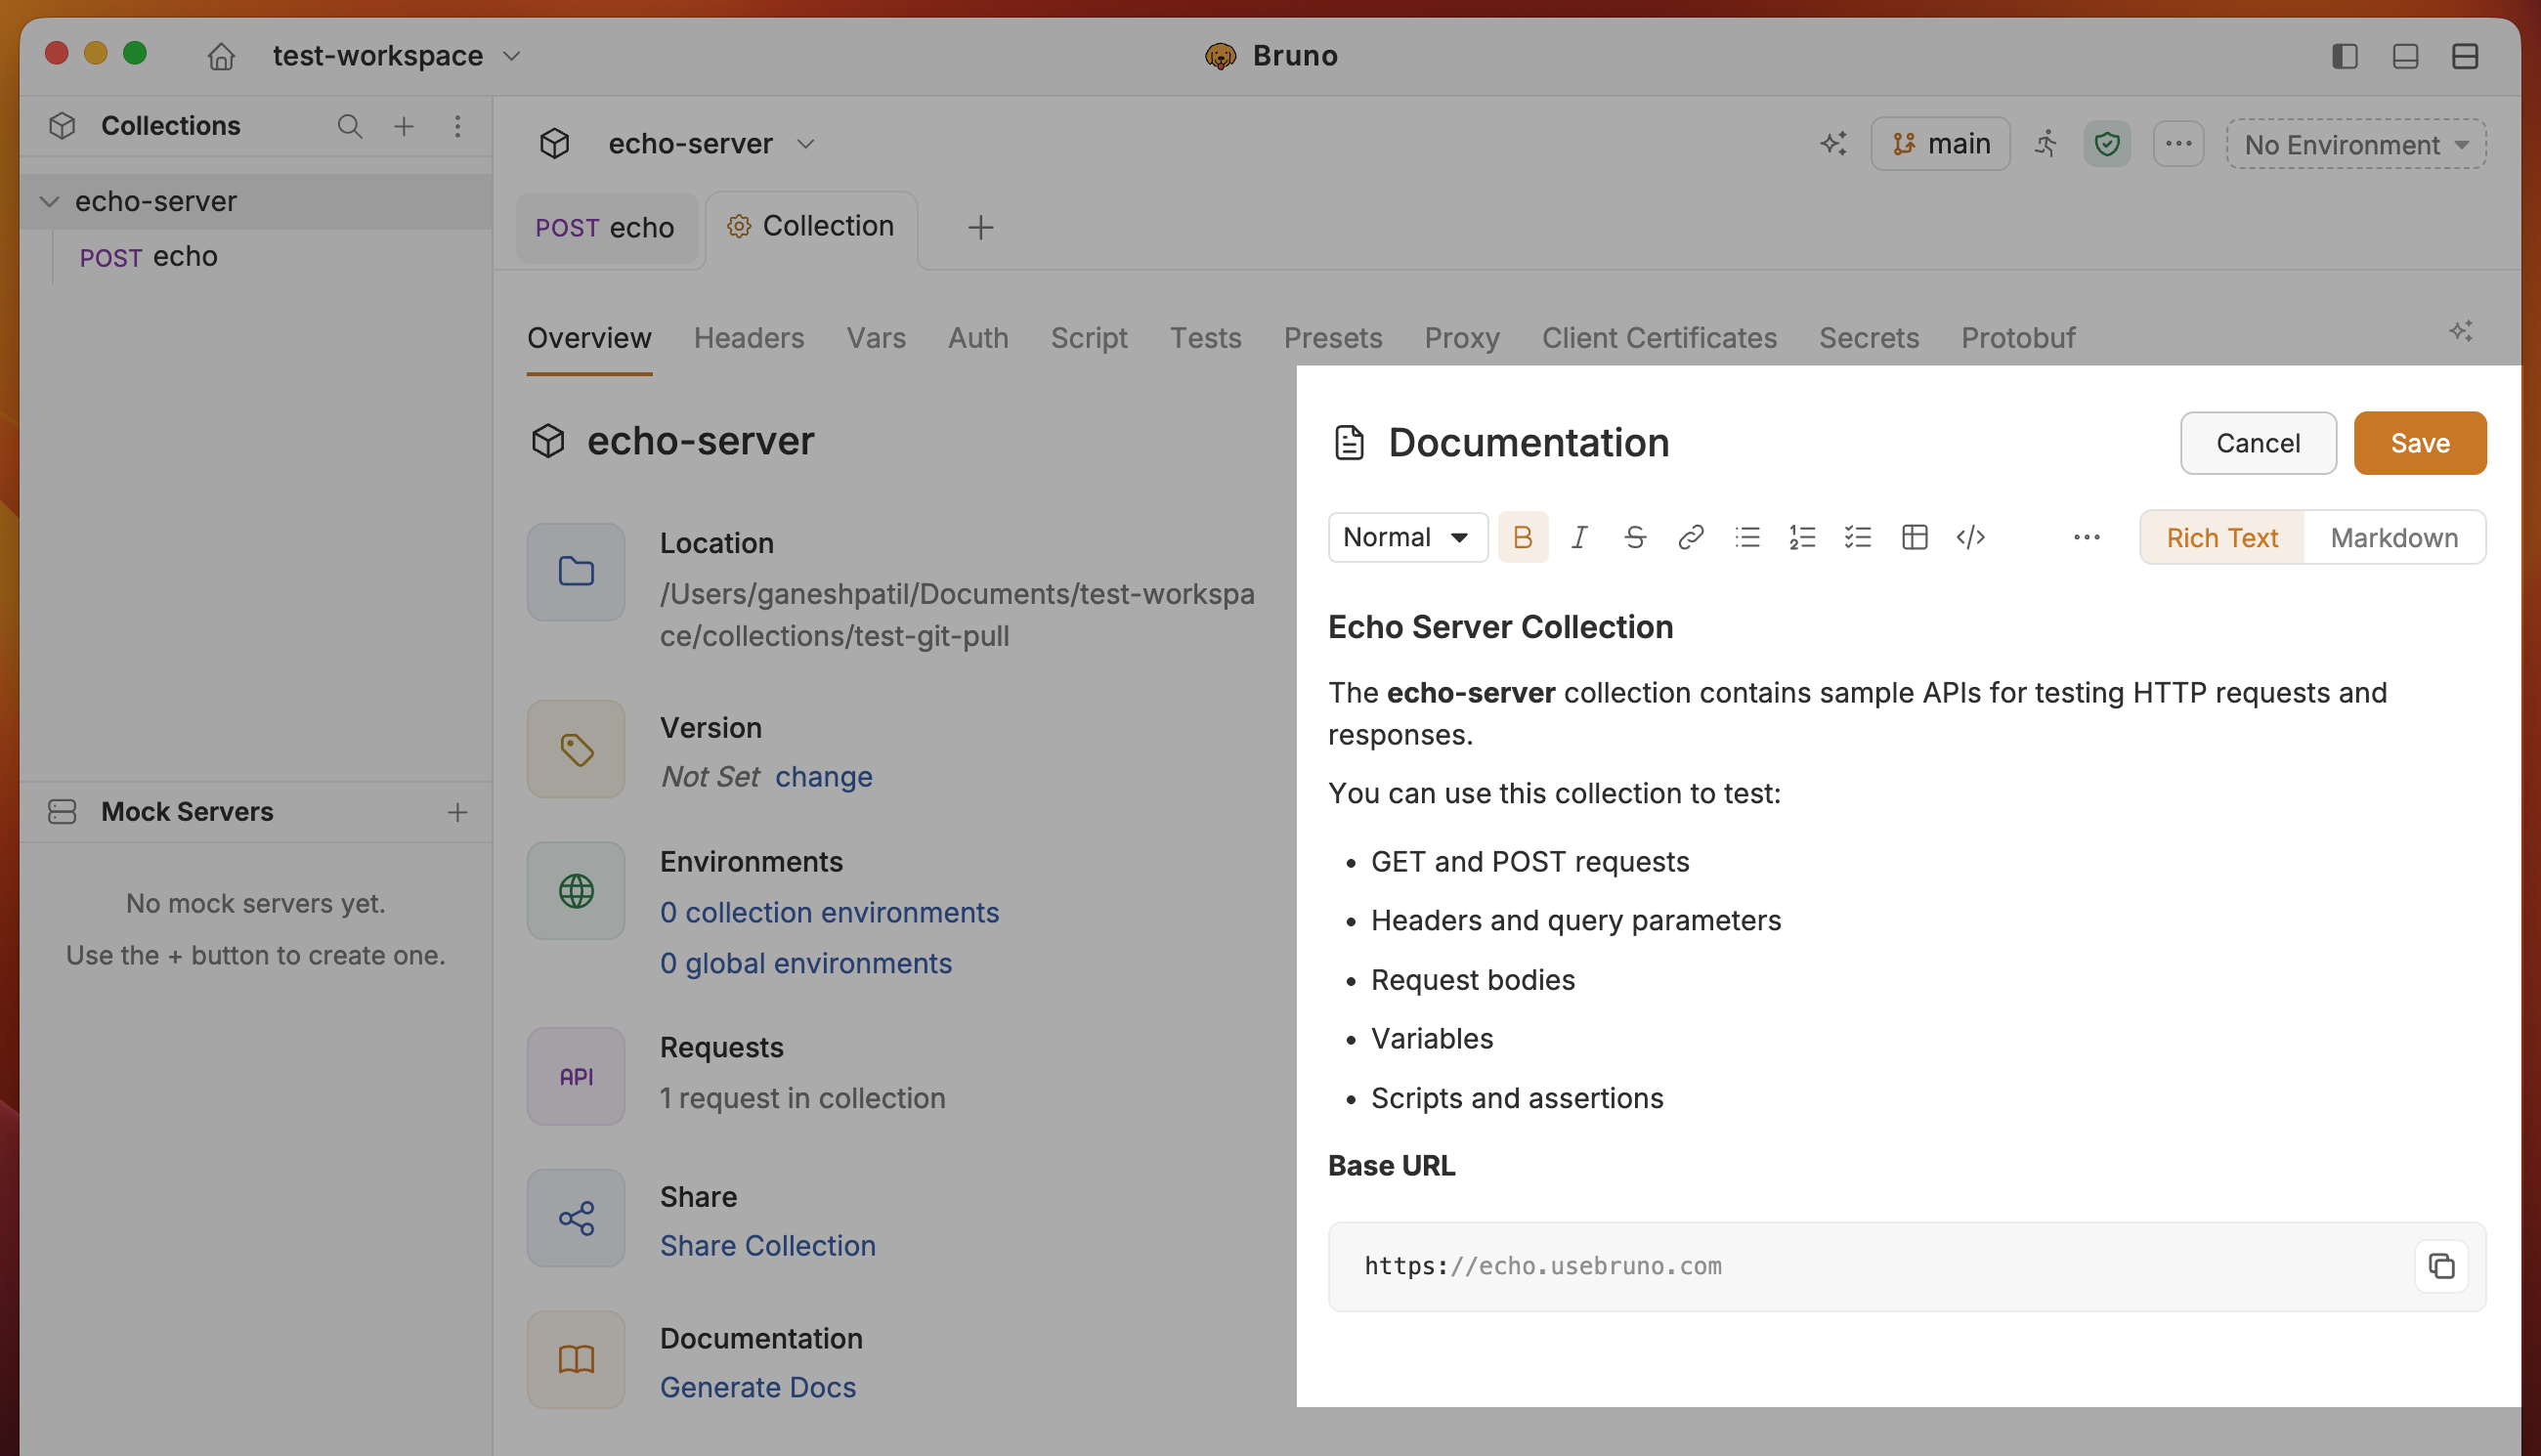Save the documentation changes
This screenshot has width=2541, height=1456.
pos(2420,443)
